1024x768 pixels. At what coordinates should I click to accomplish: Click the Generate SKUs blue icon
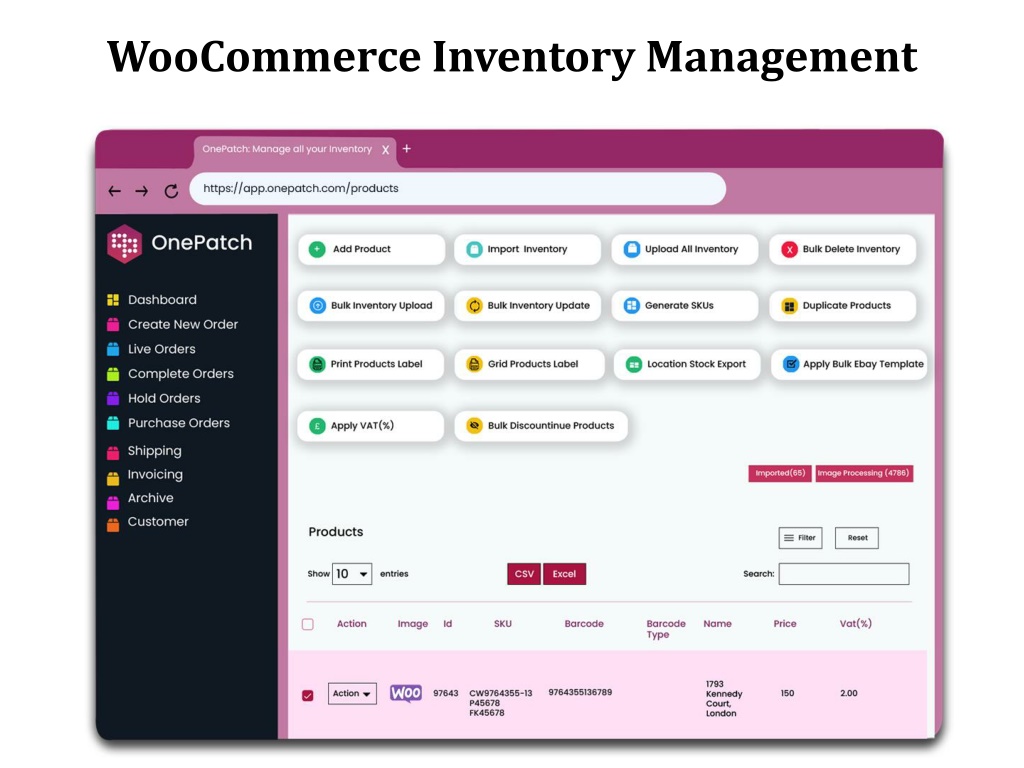[632, 305]
